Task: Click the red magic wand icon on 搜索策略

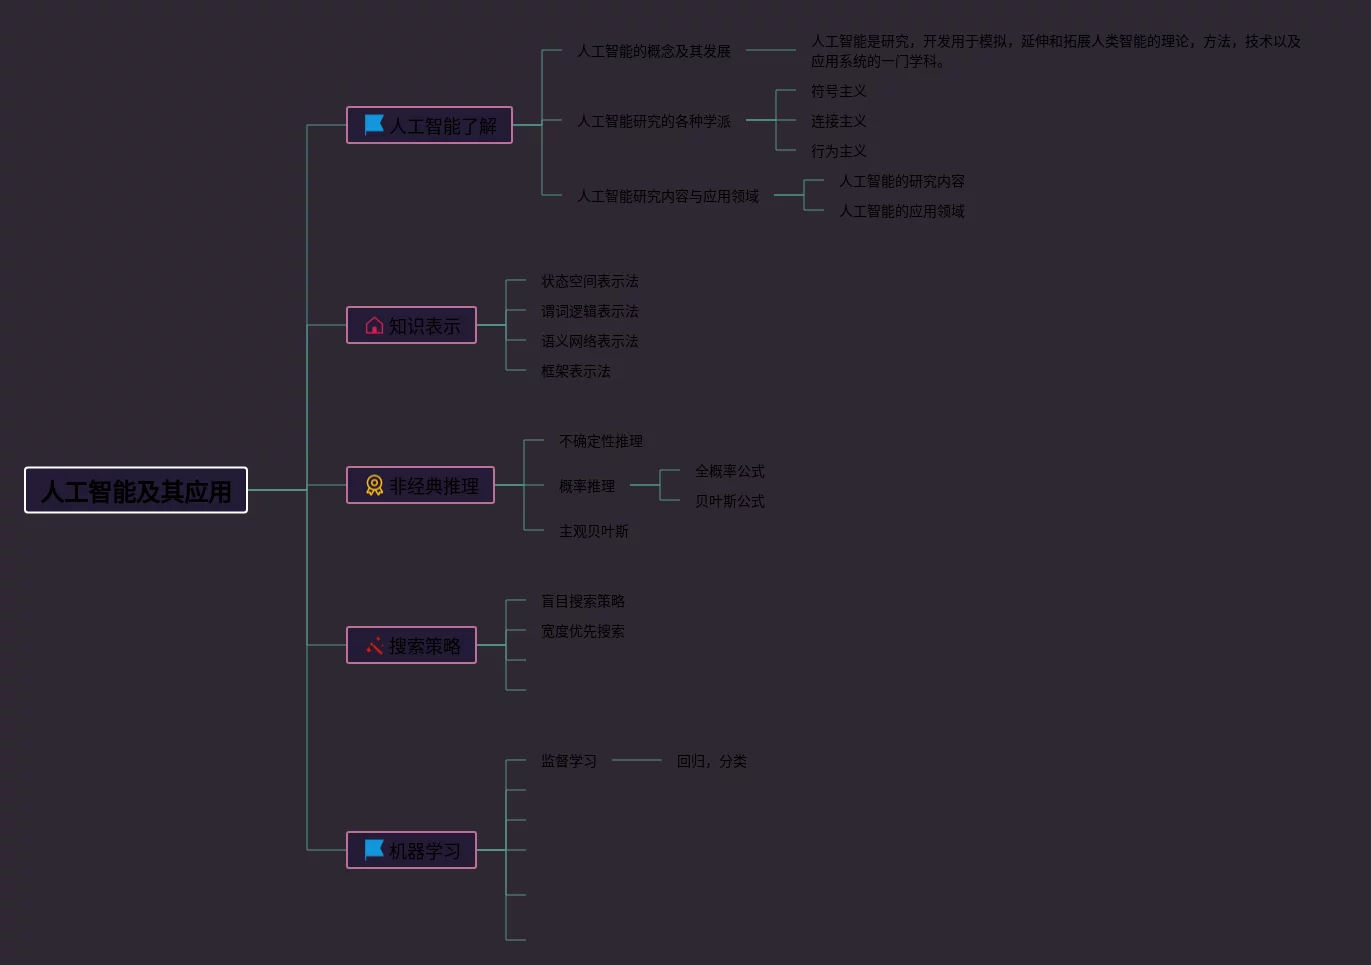Action: pos(374,645)
